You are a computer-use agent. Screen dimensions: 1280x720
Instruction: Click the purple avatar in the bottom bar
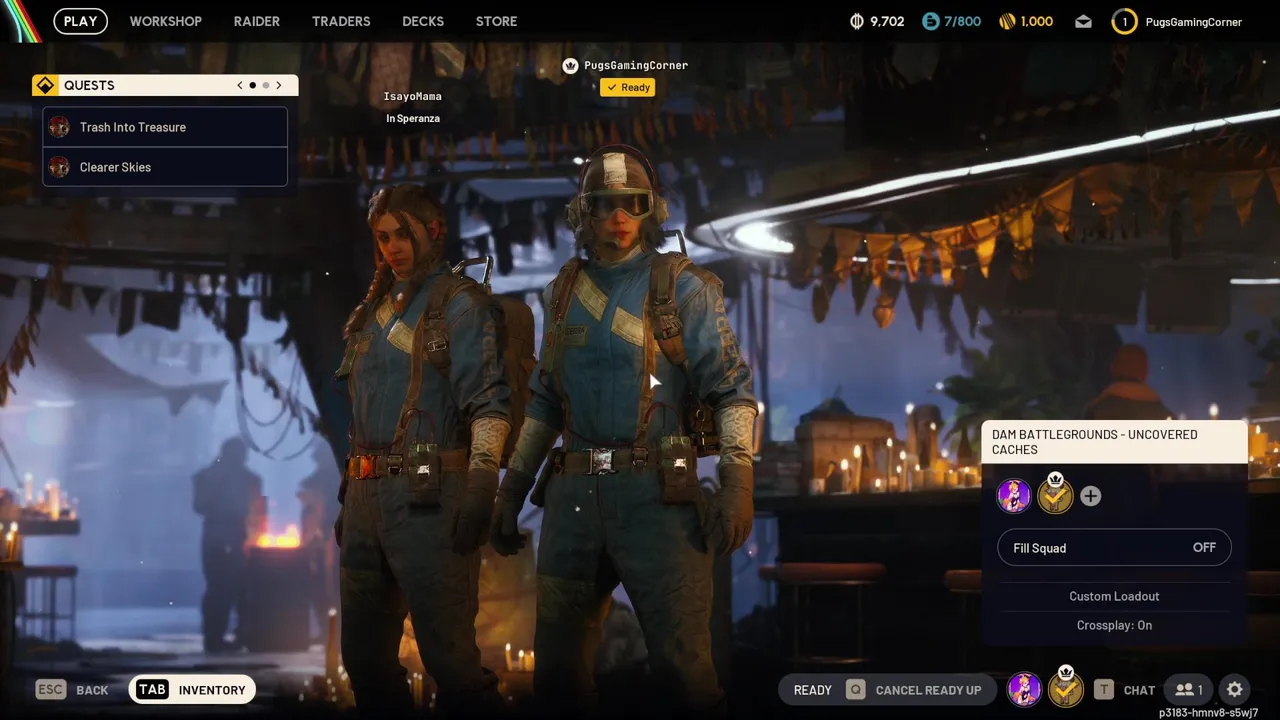coord(1024,689)
